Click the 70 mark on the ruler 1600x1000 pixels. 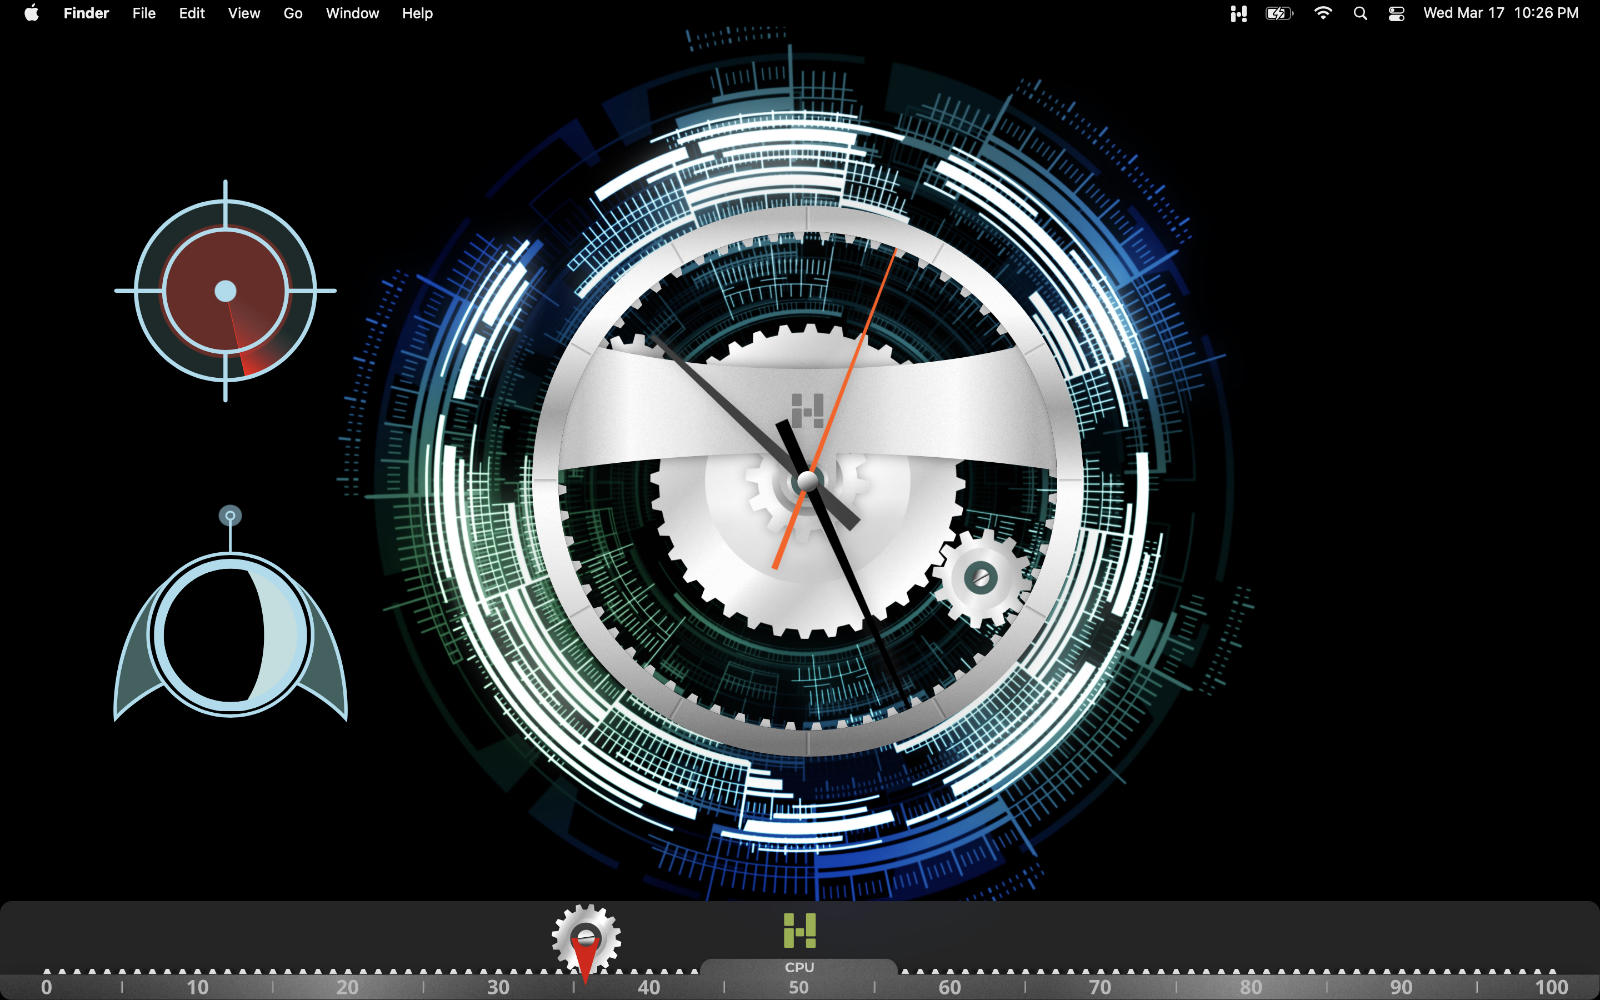coord(1099,987)
